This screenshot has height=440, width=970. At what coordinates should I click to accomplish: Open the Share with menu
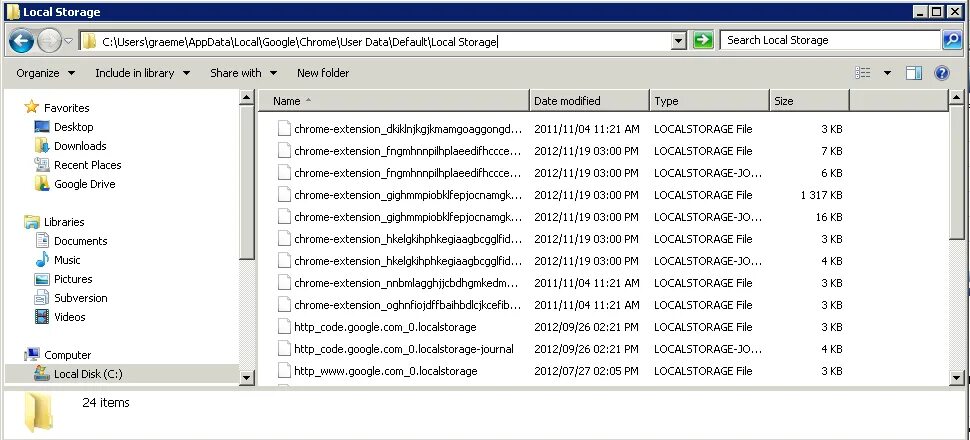point(243,73)
